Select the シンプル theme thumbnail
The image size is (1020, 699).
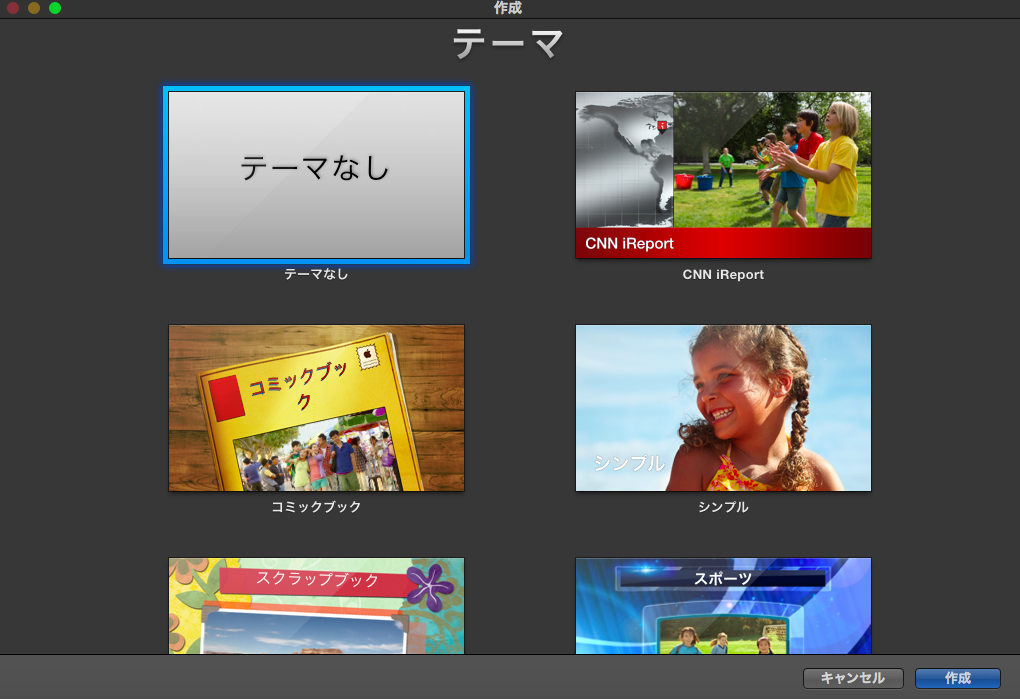tap(723, 408)
